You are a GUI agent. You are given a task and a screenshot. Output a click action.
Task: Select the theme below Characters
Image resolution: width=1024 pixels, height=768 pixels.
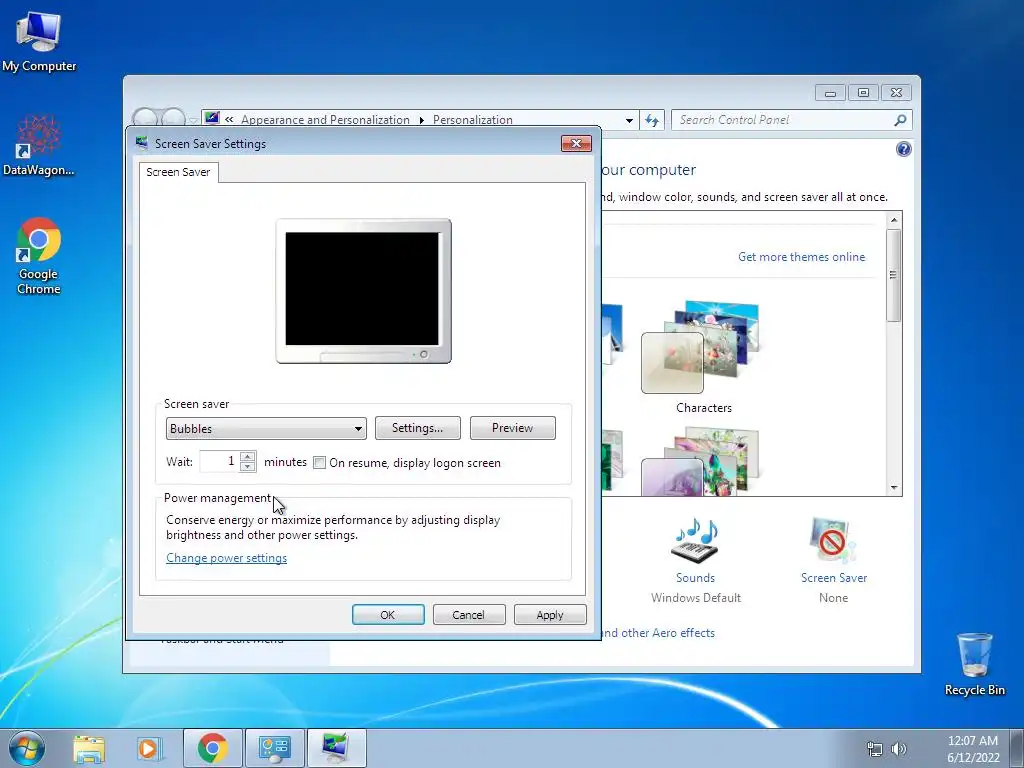[703, 460]
